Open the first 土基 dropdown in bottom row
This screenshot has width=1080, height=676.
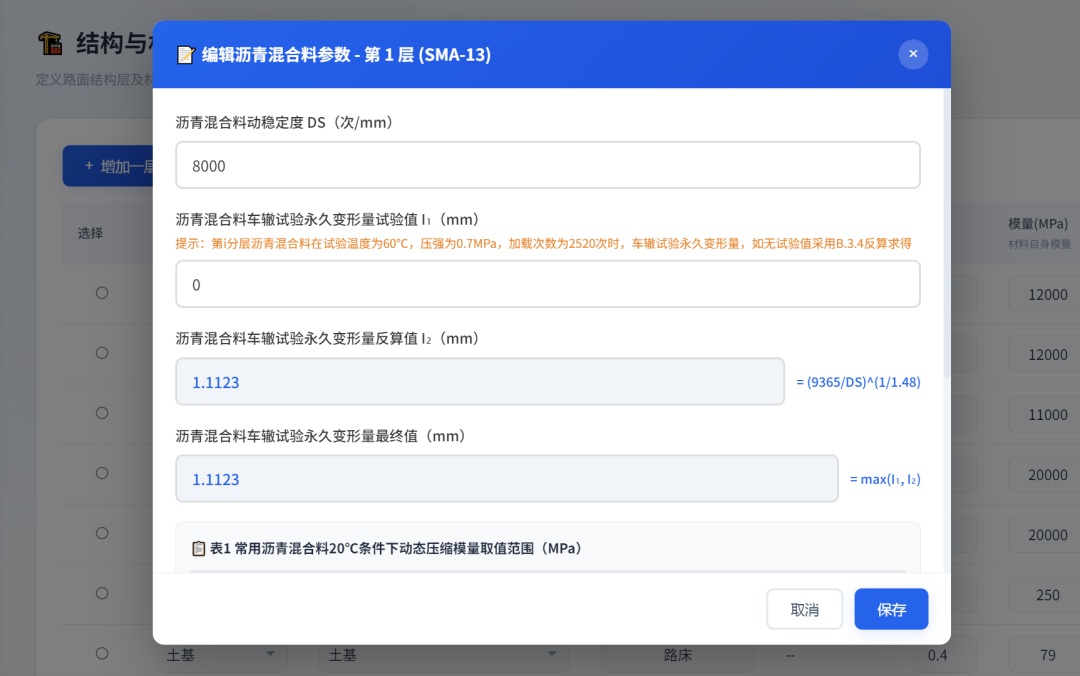point(222,655)
